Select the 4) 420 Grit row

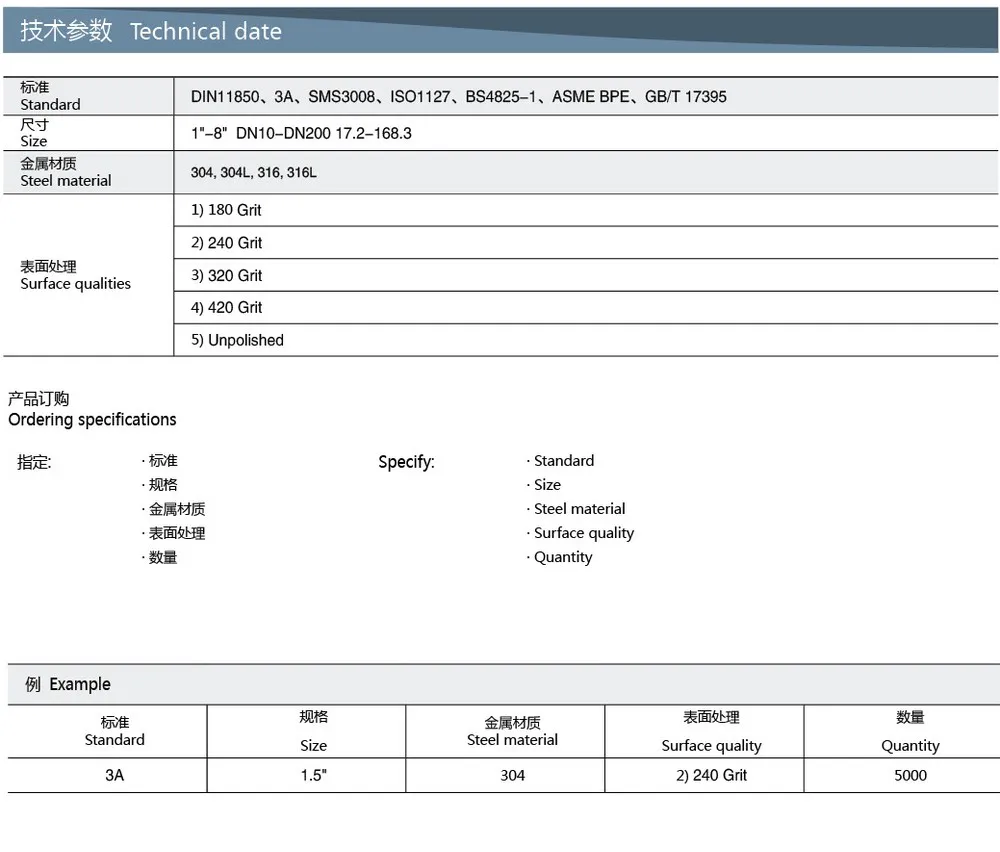[x=227, y=308]
